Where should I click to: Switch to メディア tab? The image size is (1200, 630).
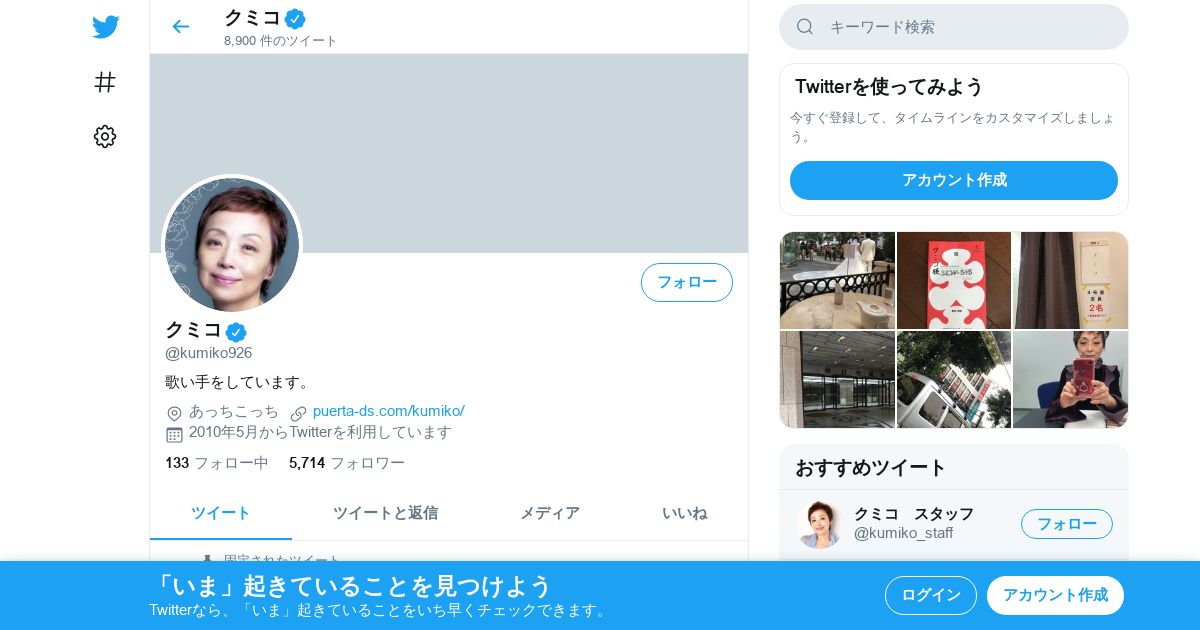550,513
